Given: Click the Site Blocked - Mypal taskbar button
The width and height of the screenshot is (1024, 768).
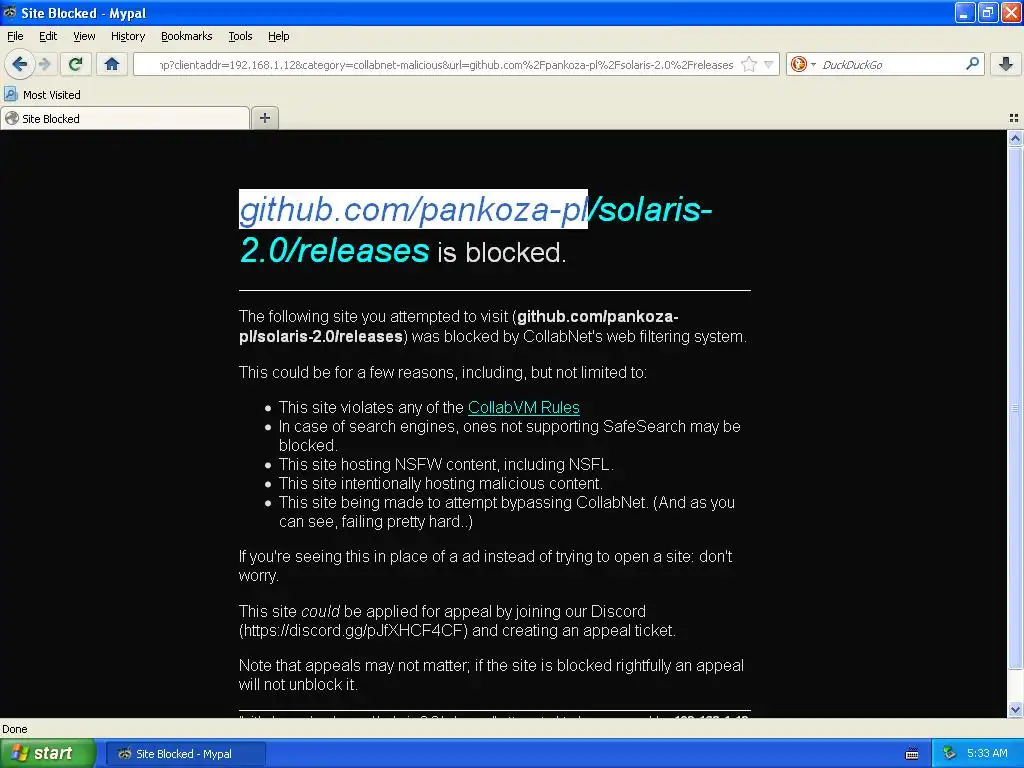Looking at the screenshot, I should [185, 754].
